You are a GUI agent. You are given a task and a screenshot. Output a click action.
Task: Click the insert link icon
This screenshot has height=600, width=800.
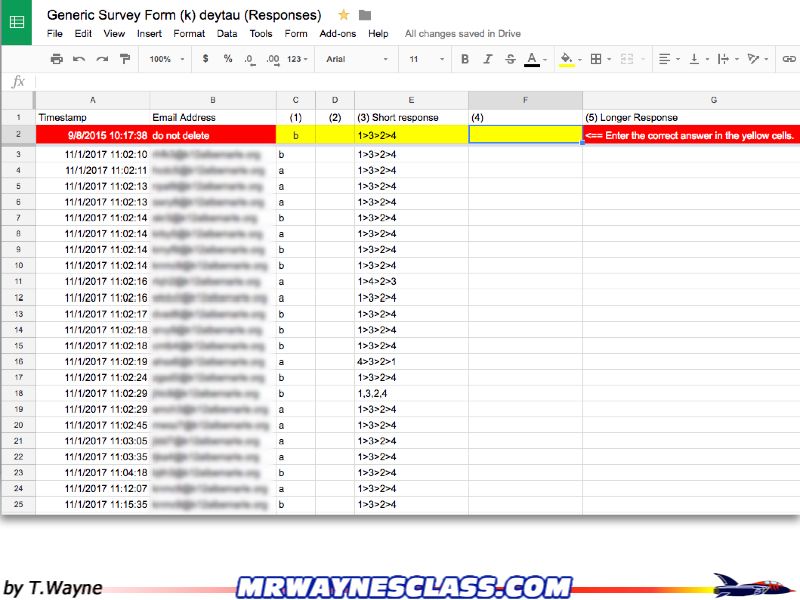[x=788, y=60]
